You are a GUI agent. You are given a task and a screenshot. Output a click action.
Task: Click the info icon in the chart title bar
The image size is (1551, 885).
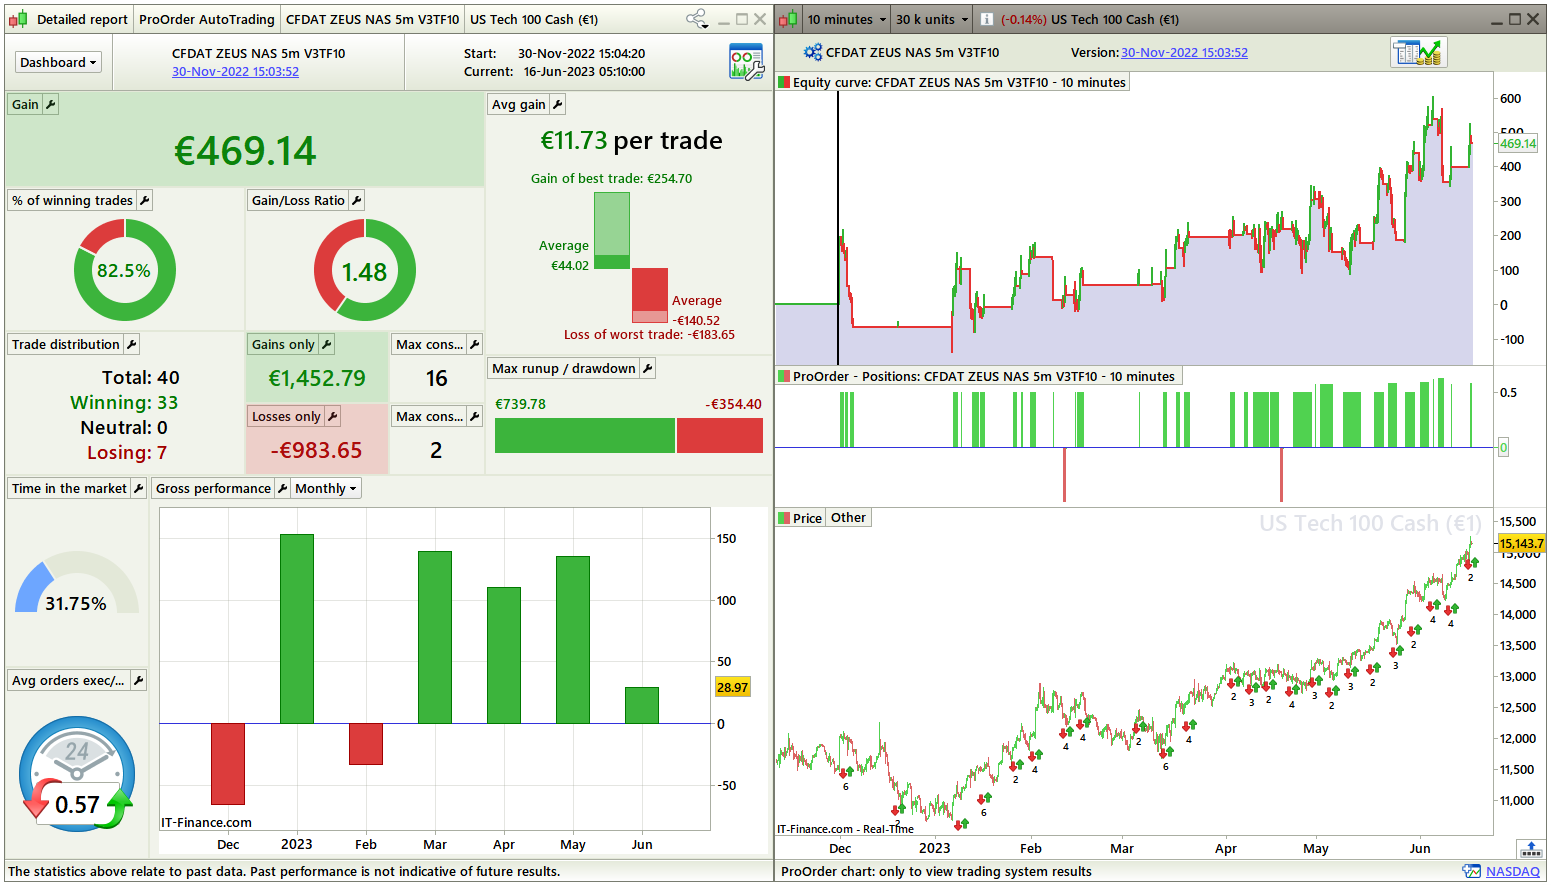click(986, 19)
